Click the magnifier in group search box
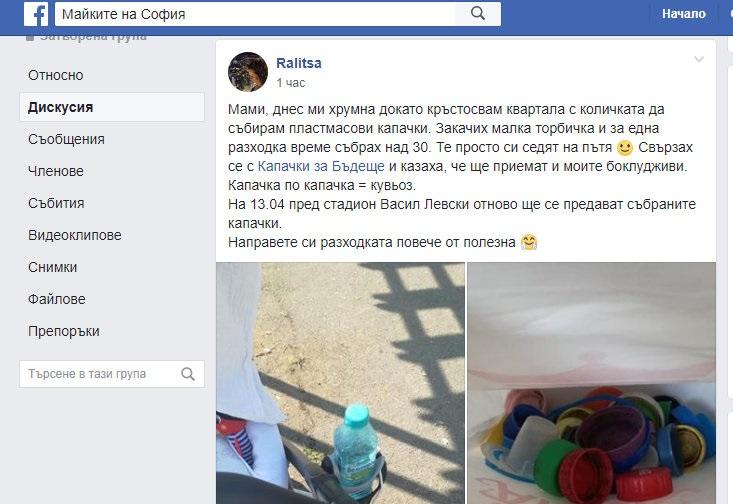Screen dimensions: 733x504 click(188, 374)
